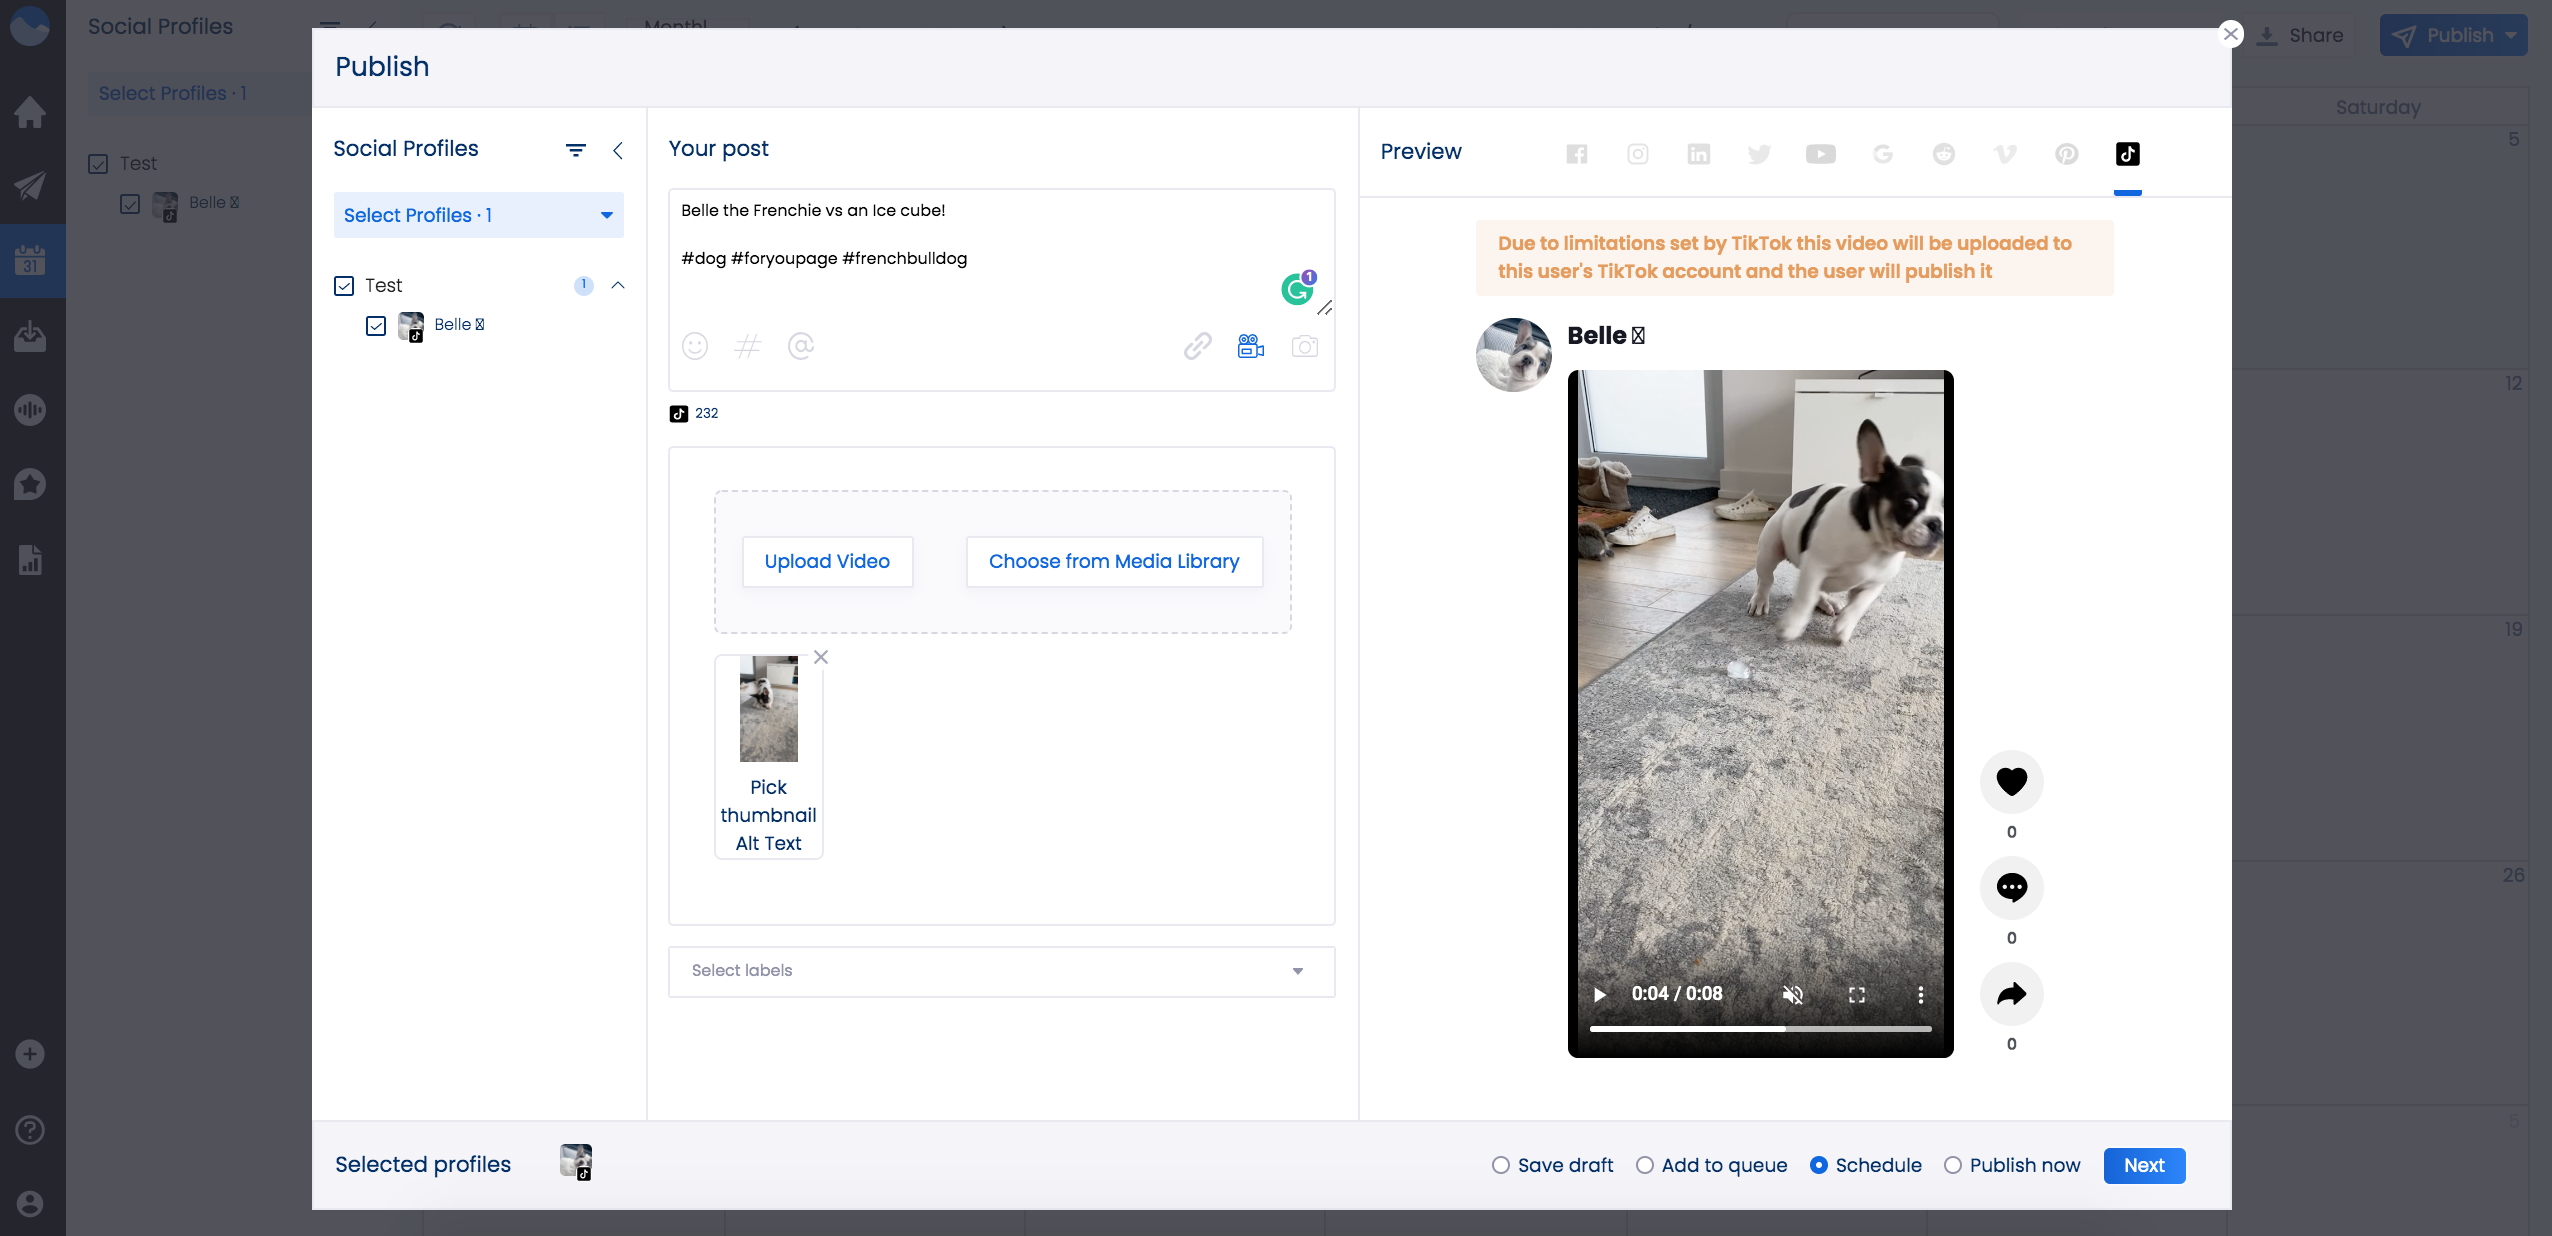Screen dimensions: 2552x1236
Task: Uncheck the Test group checkbox
Action: [344, 286]
